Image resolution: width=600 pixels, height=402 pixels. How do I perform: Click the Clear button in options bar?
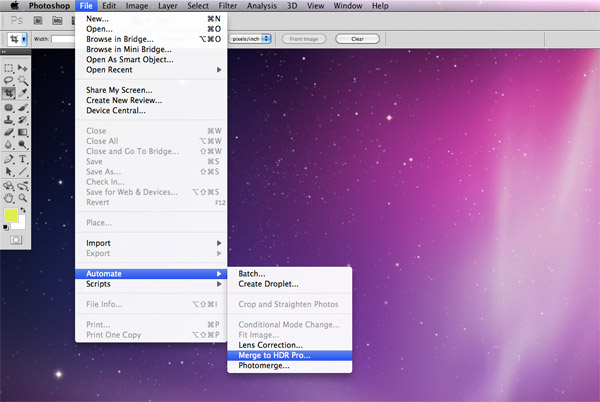[x=357, y=39]
